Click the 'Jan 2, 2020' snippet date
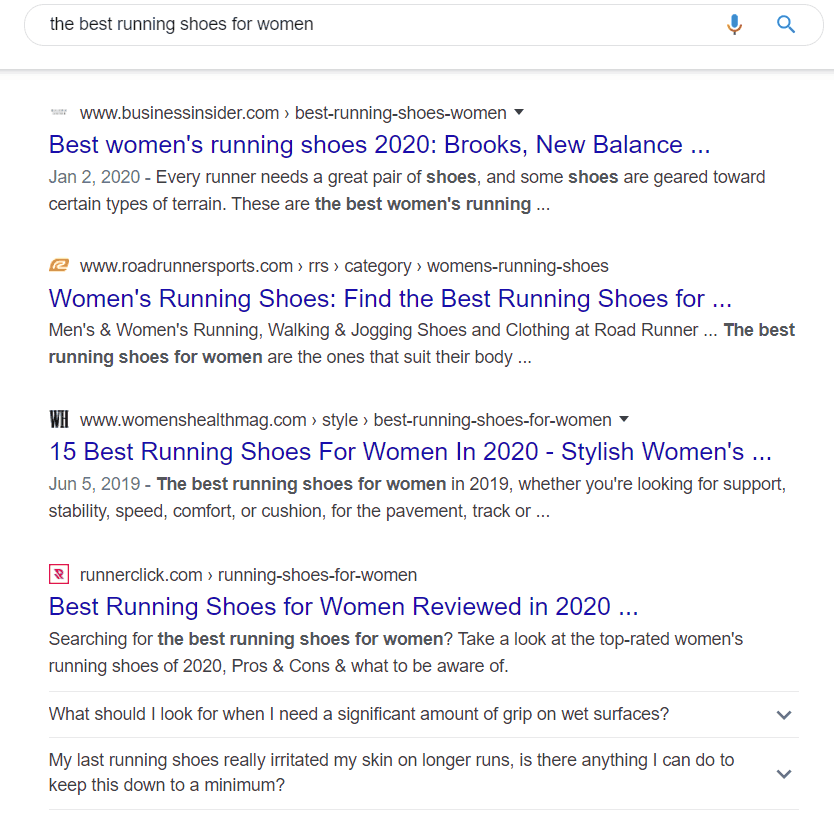The image size is (834, 824). pos(94,177)
